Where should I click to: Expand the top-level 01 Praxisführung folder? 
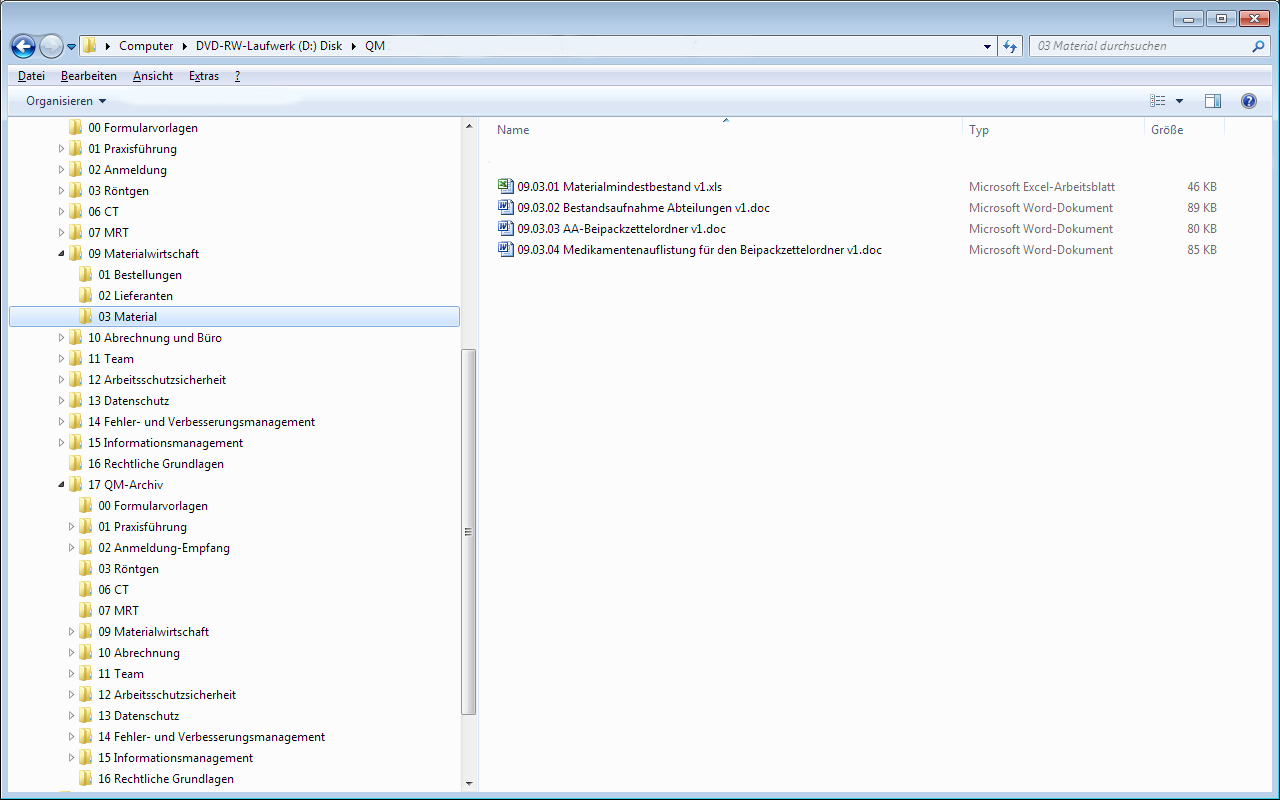click(x=61, y=149)
